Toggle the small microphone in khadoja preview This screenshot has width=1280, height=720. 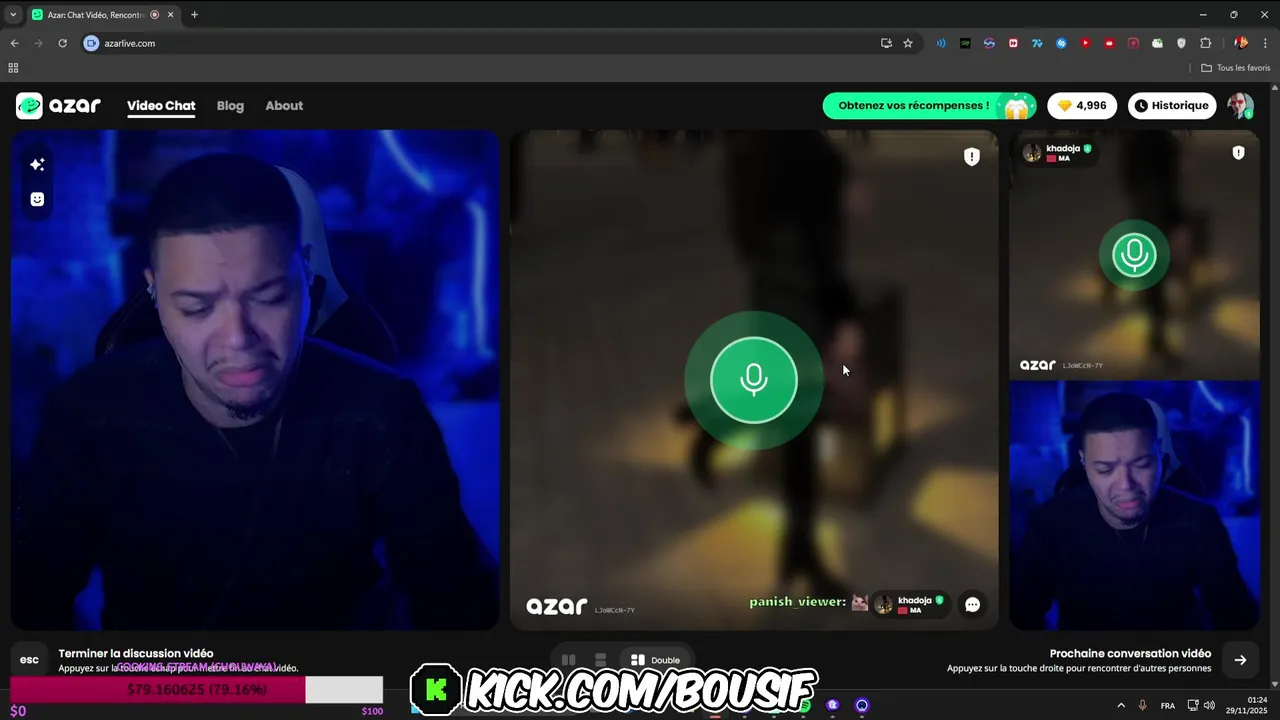1134,255
